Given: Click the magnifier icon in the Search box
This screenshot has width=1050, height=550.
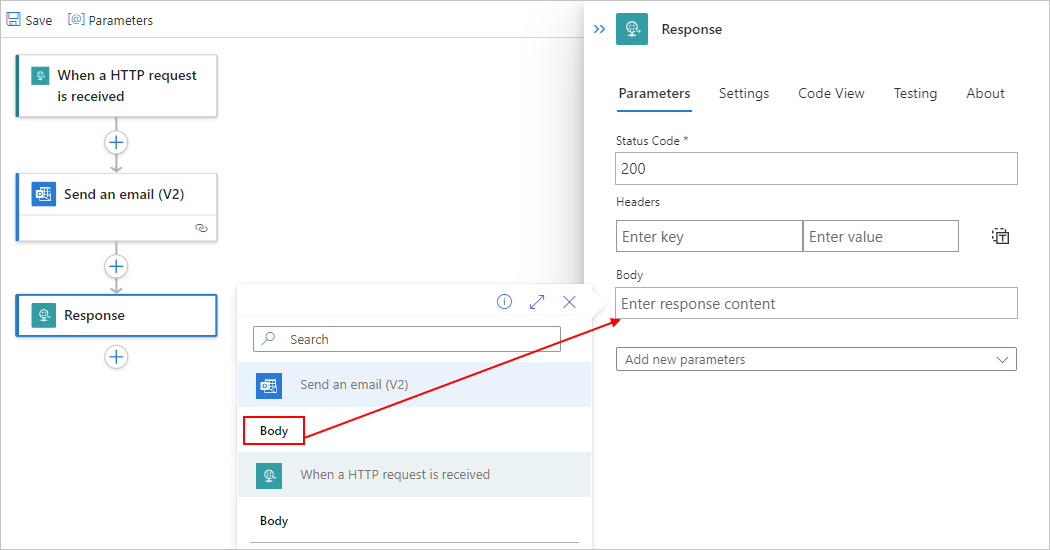Looking at the screenshot, I should pyautogui.click(x=269, y=338).
